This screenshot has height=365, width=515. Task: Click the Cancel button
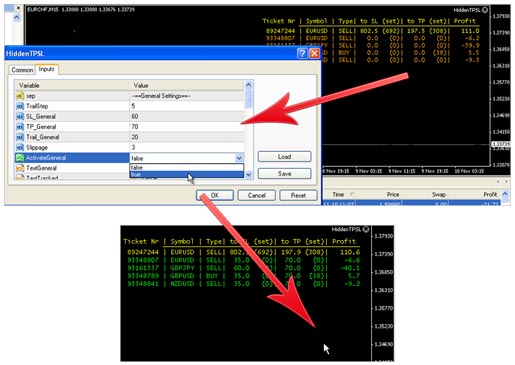click(257, 195)
